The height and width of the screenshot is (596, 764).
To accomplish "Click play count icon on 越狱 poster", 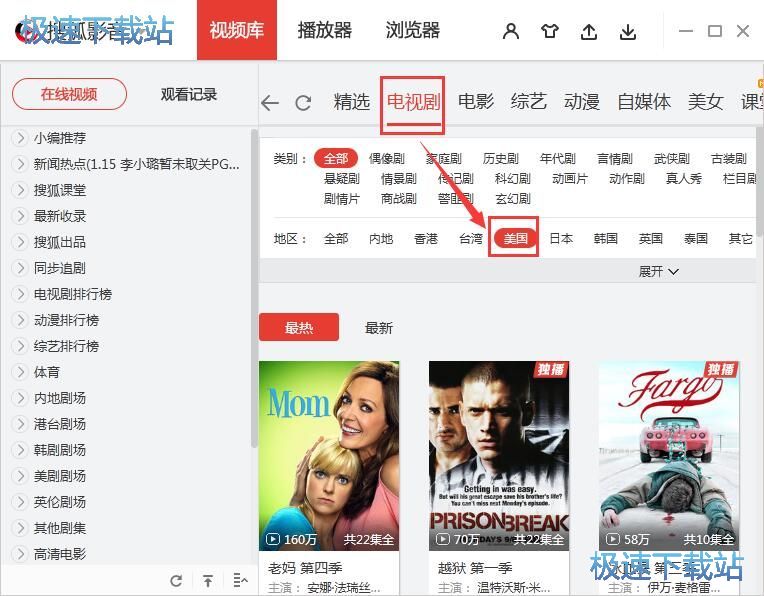I will (442, 539).
